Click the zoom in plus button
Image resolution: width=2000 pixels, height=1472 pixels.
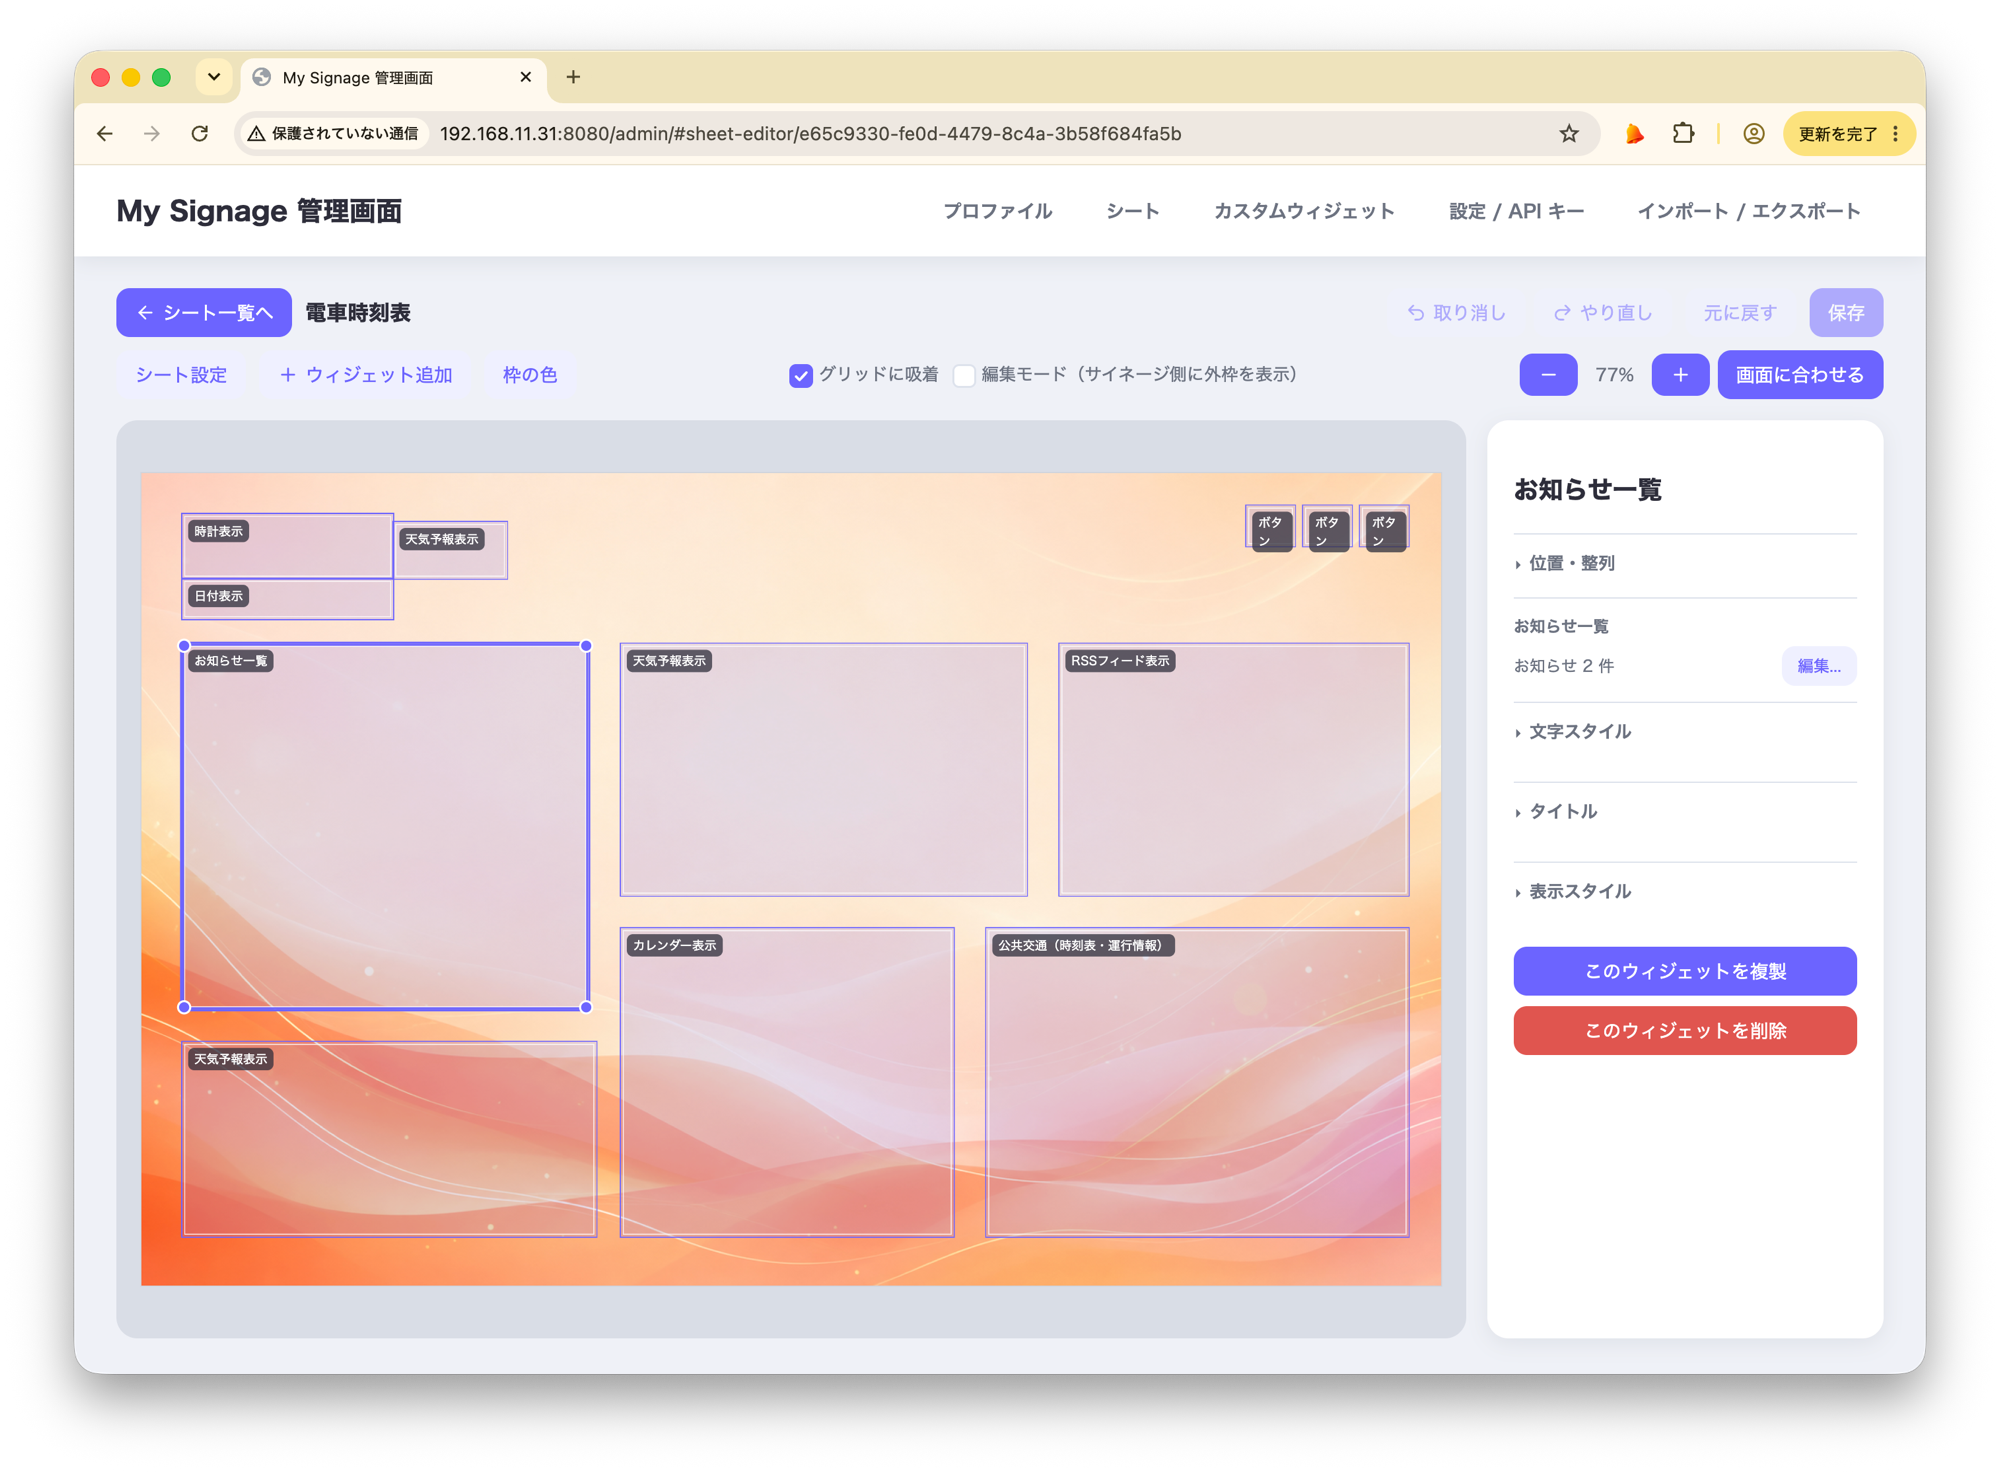click(1680, 375)
